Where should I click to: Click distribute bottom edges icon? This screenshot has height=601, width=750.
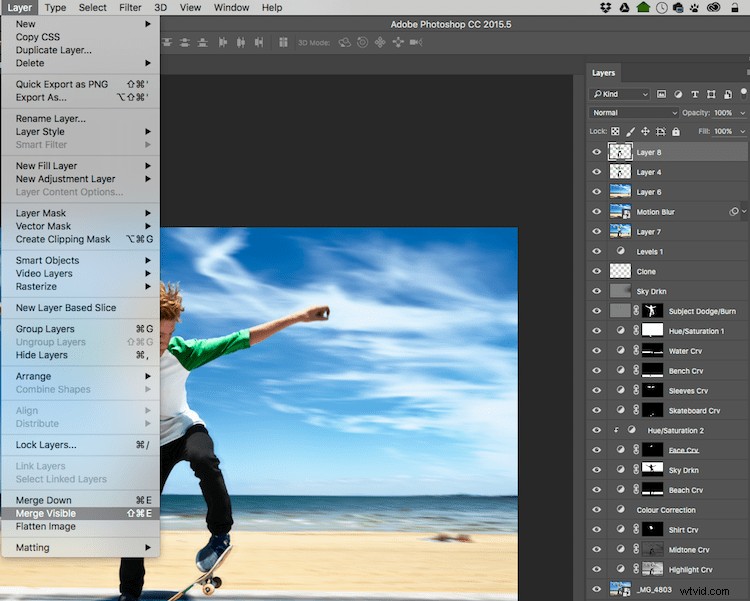click(x=203, y=43)
